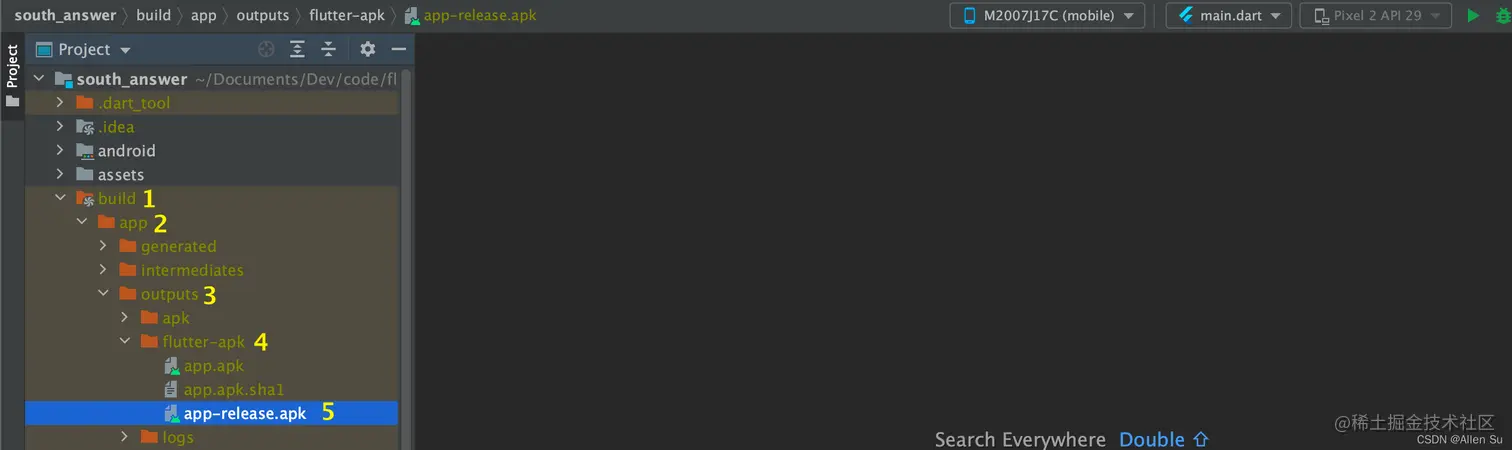Open the M2007J17C (mobile) device dropdown
The width and height of the screenshot is (1512, 450).
(x=1047, y=16)
